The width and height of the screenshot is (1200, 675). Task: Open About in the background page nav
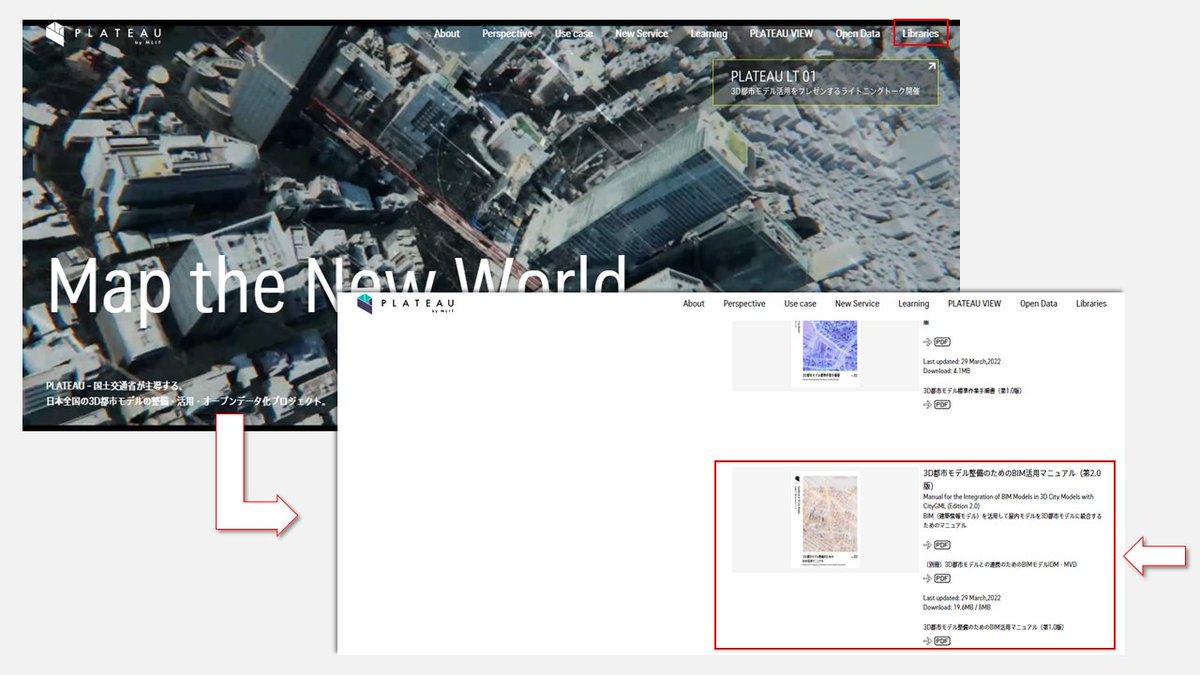click(x=447, y=34)
